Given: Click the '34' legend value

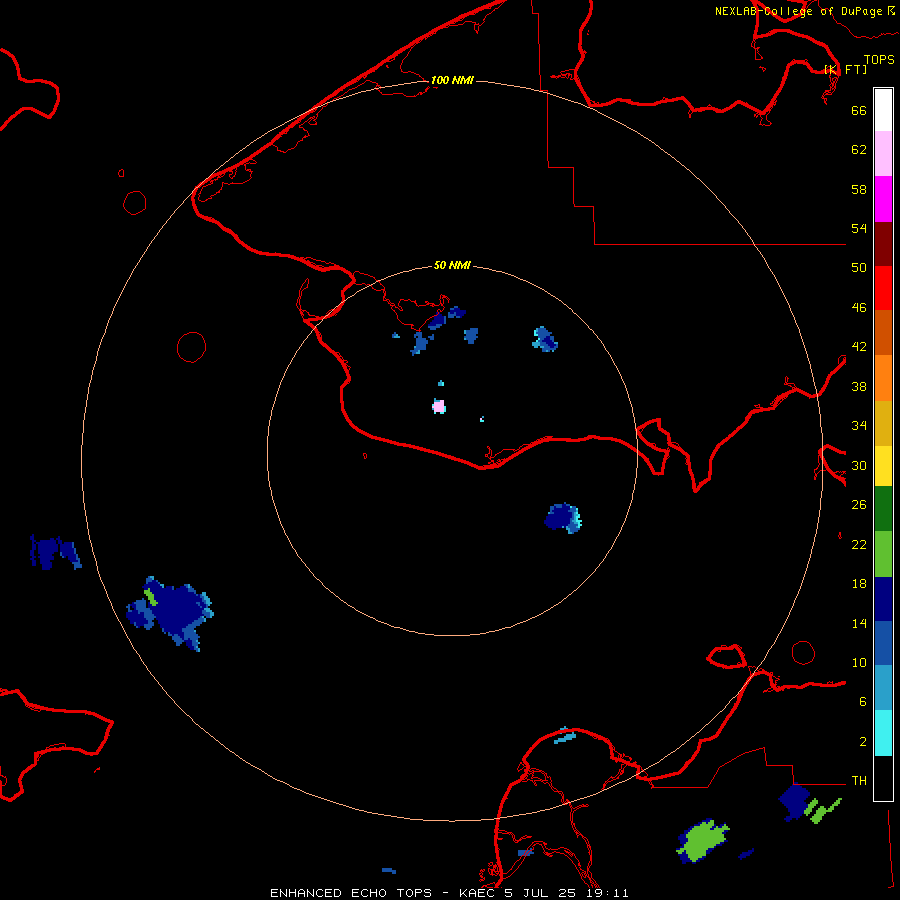Looking at the screenshot, I should (x=859, y=425).
